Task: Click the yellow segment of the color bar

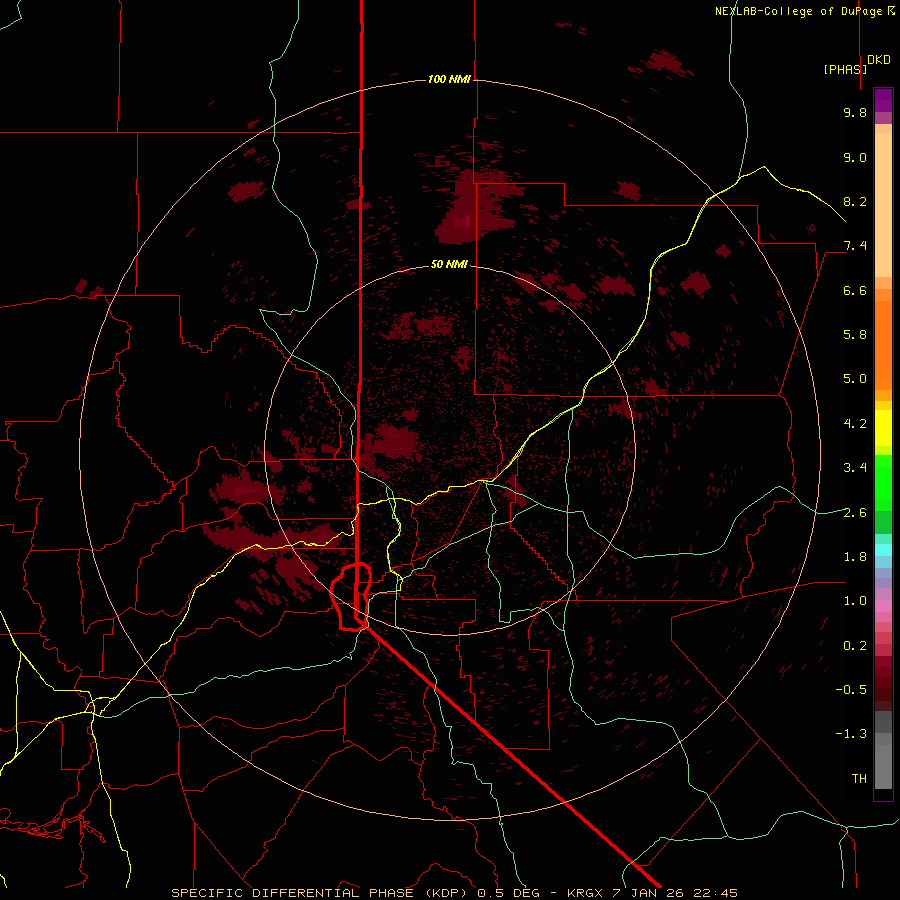Action: point(883,428)
